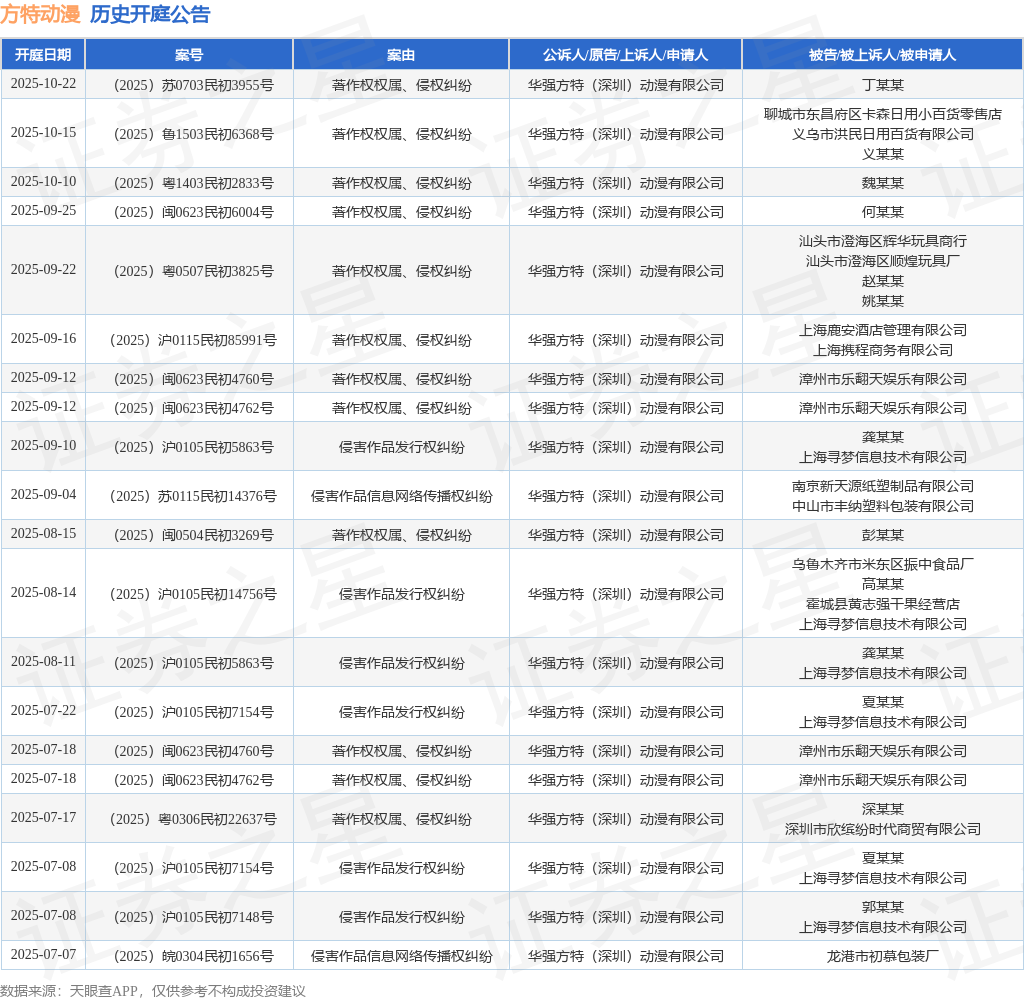
Task: Select case number 沪0105民初14756号
Action: point(193,594)
